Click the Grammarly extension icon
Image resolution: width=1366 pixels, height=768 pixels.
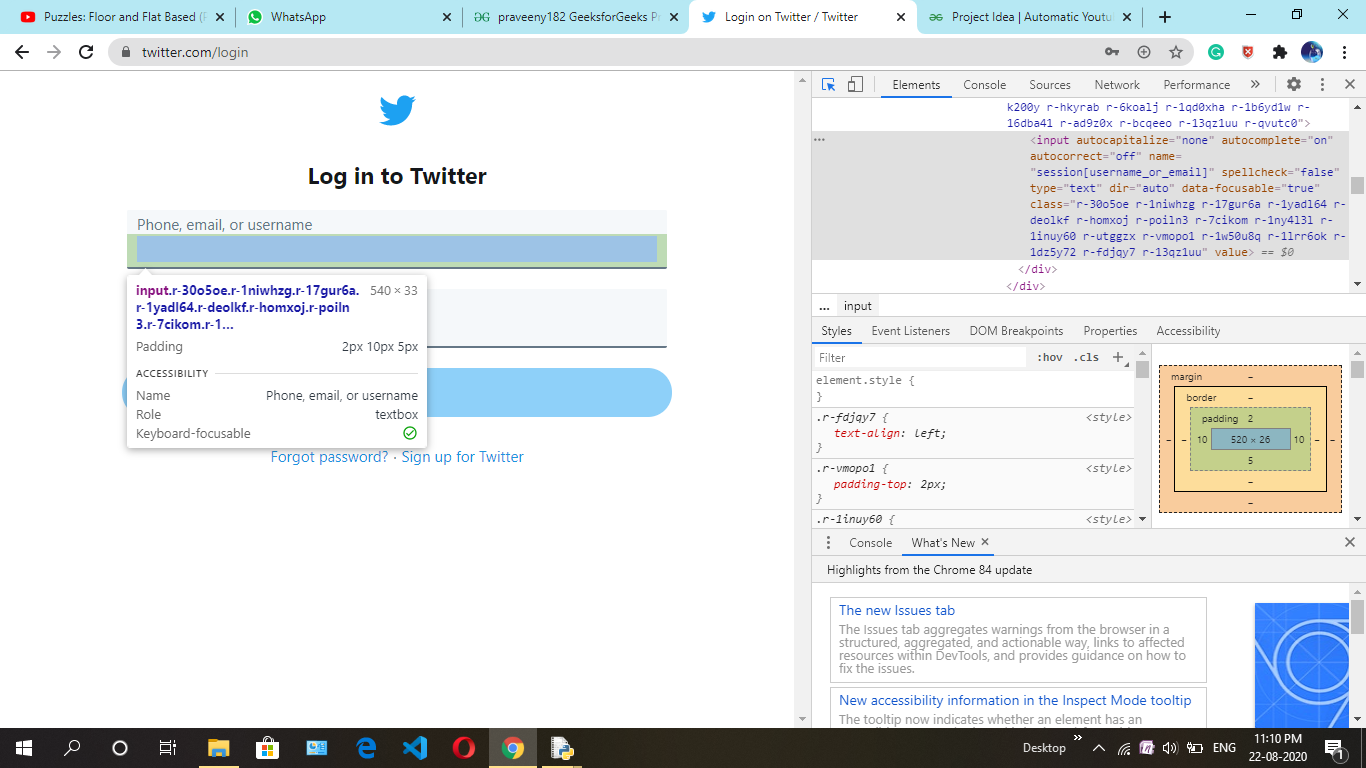(x=1216, y=52)
